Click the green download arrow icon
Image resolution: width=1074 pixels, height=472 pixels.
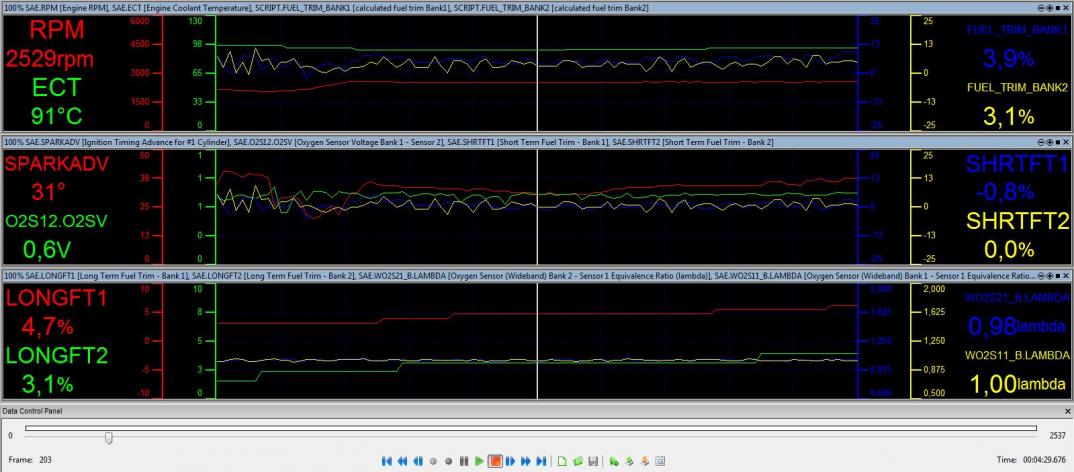629,461
